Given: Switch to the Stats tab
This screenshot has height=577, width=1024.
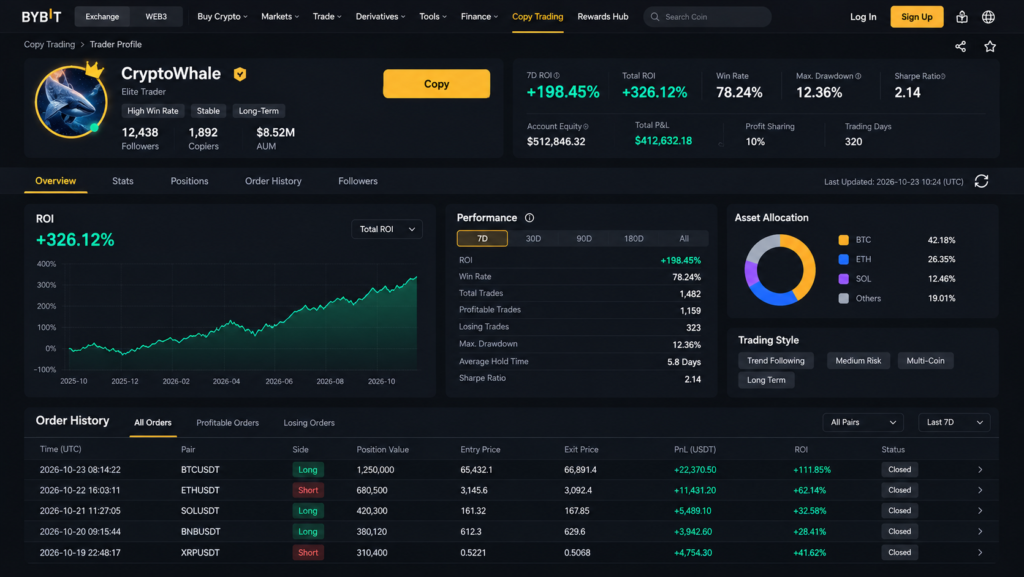Looking at the screenshot, I should (x=123, y=181).
